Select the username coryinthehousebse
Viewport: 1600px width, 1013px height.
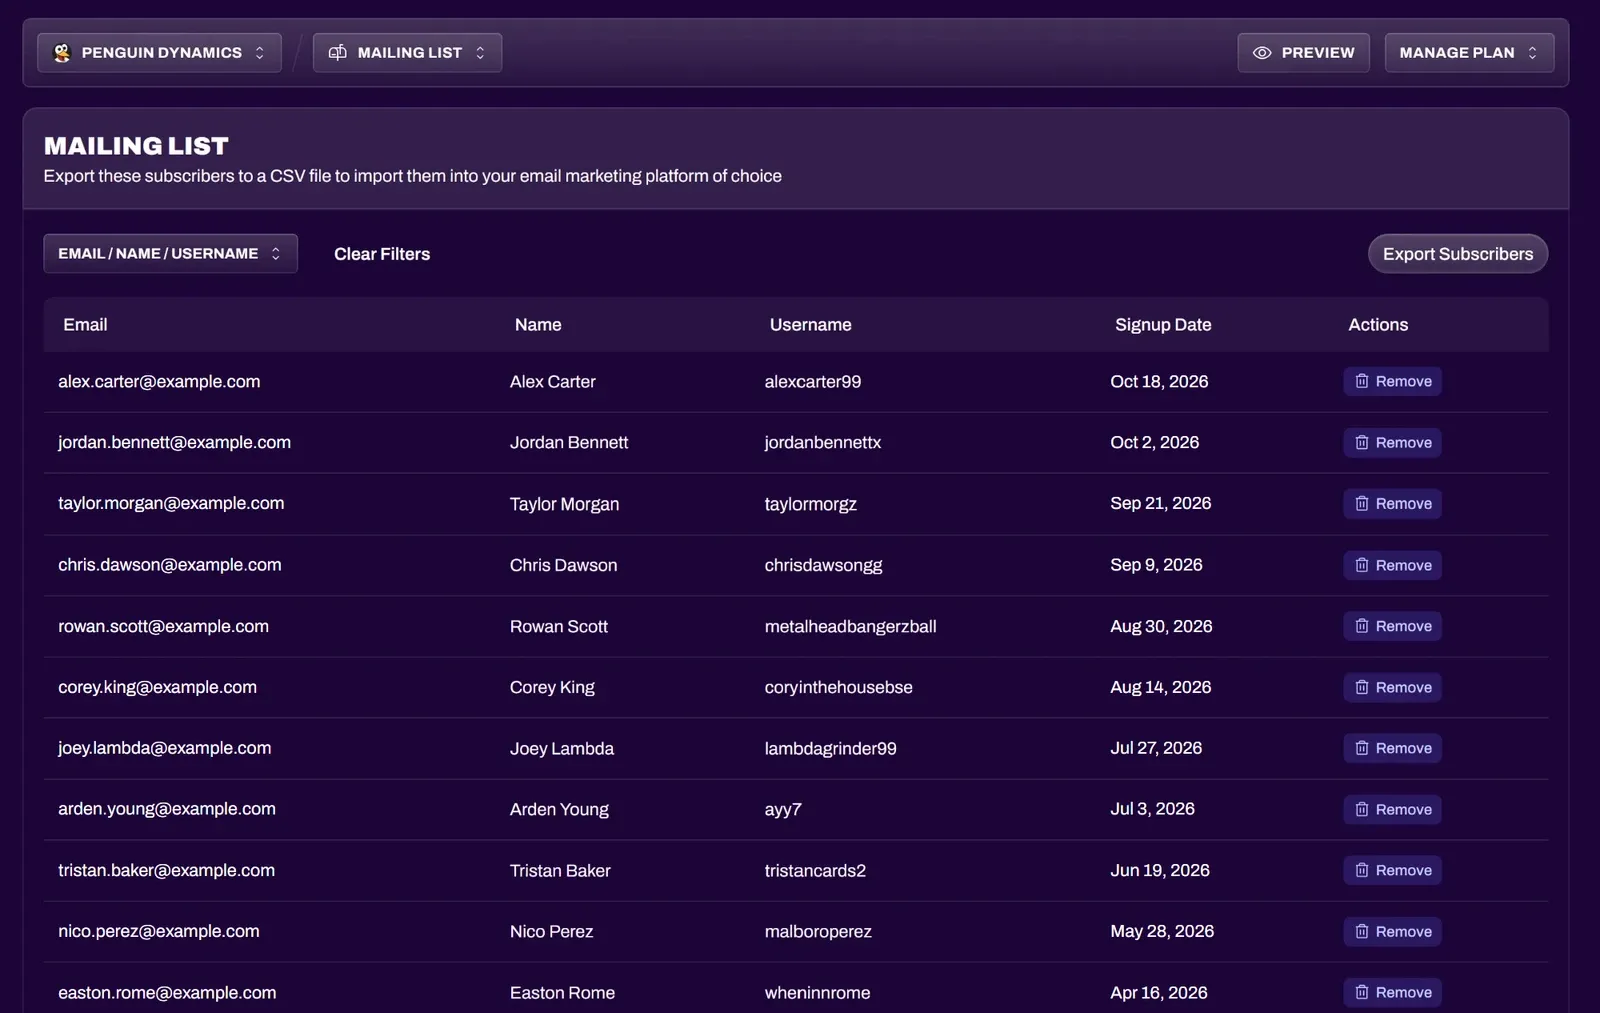pos(839,687)
